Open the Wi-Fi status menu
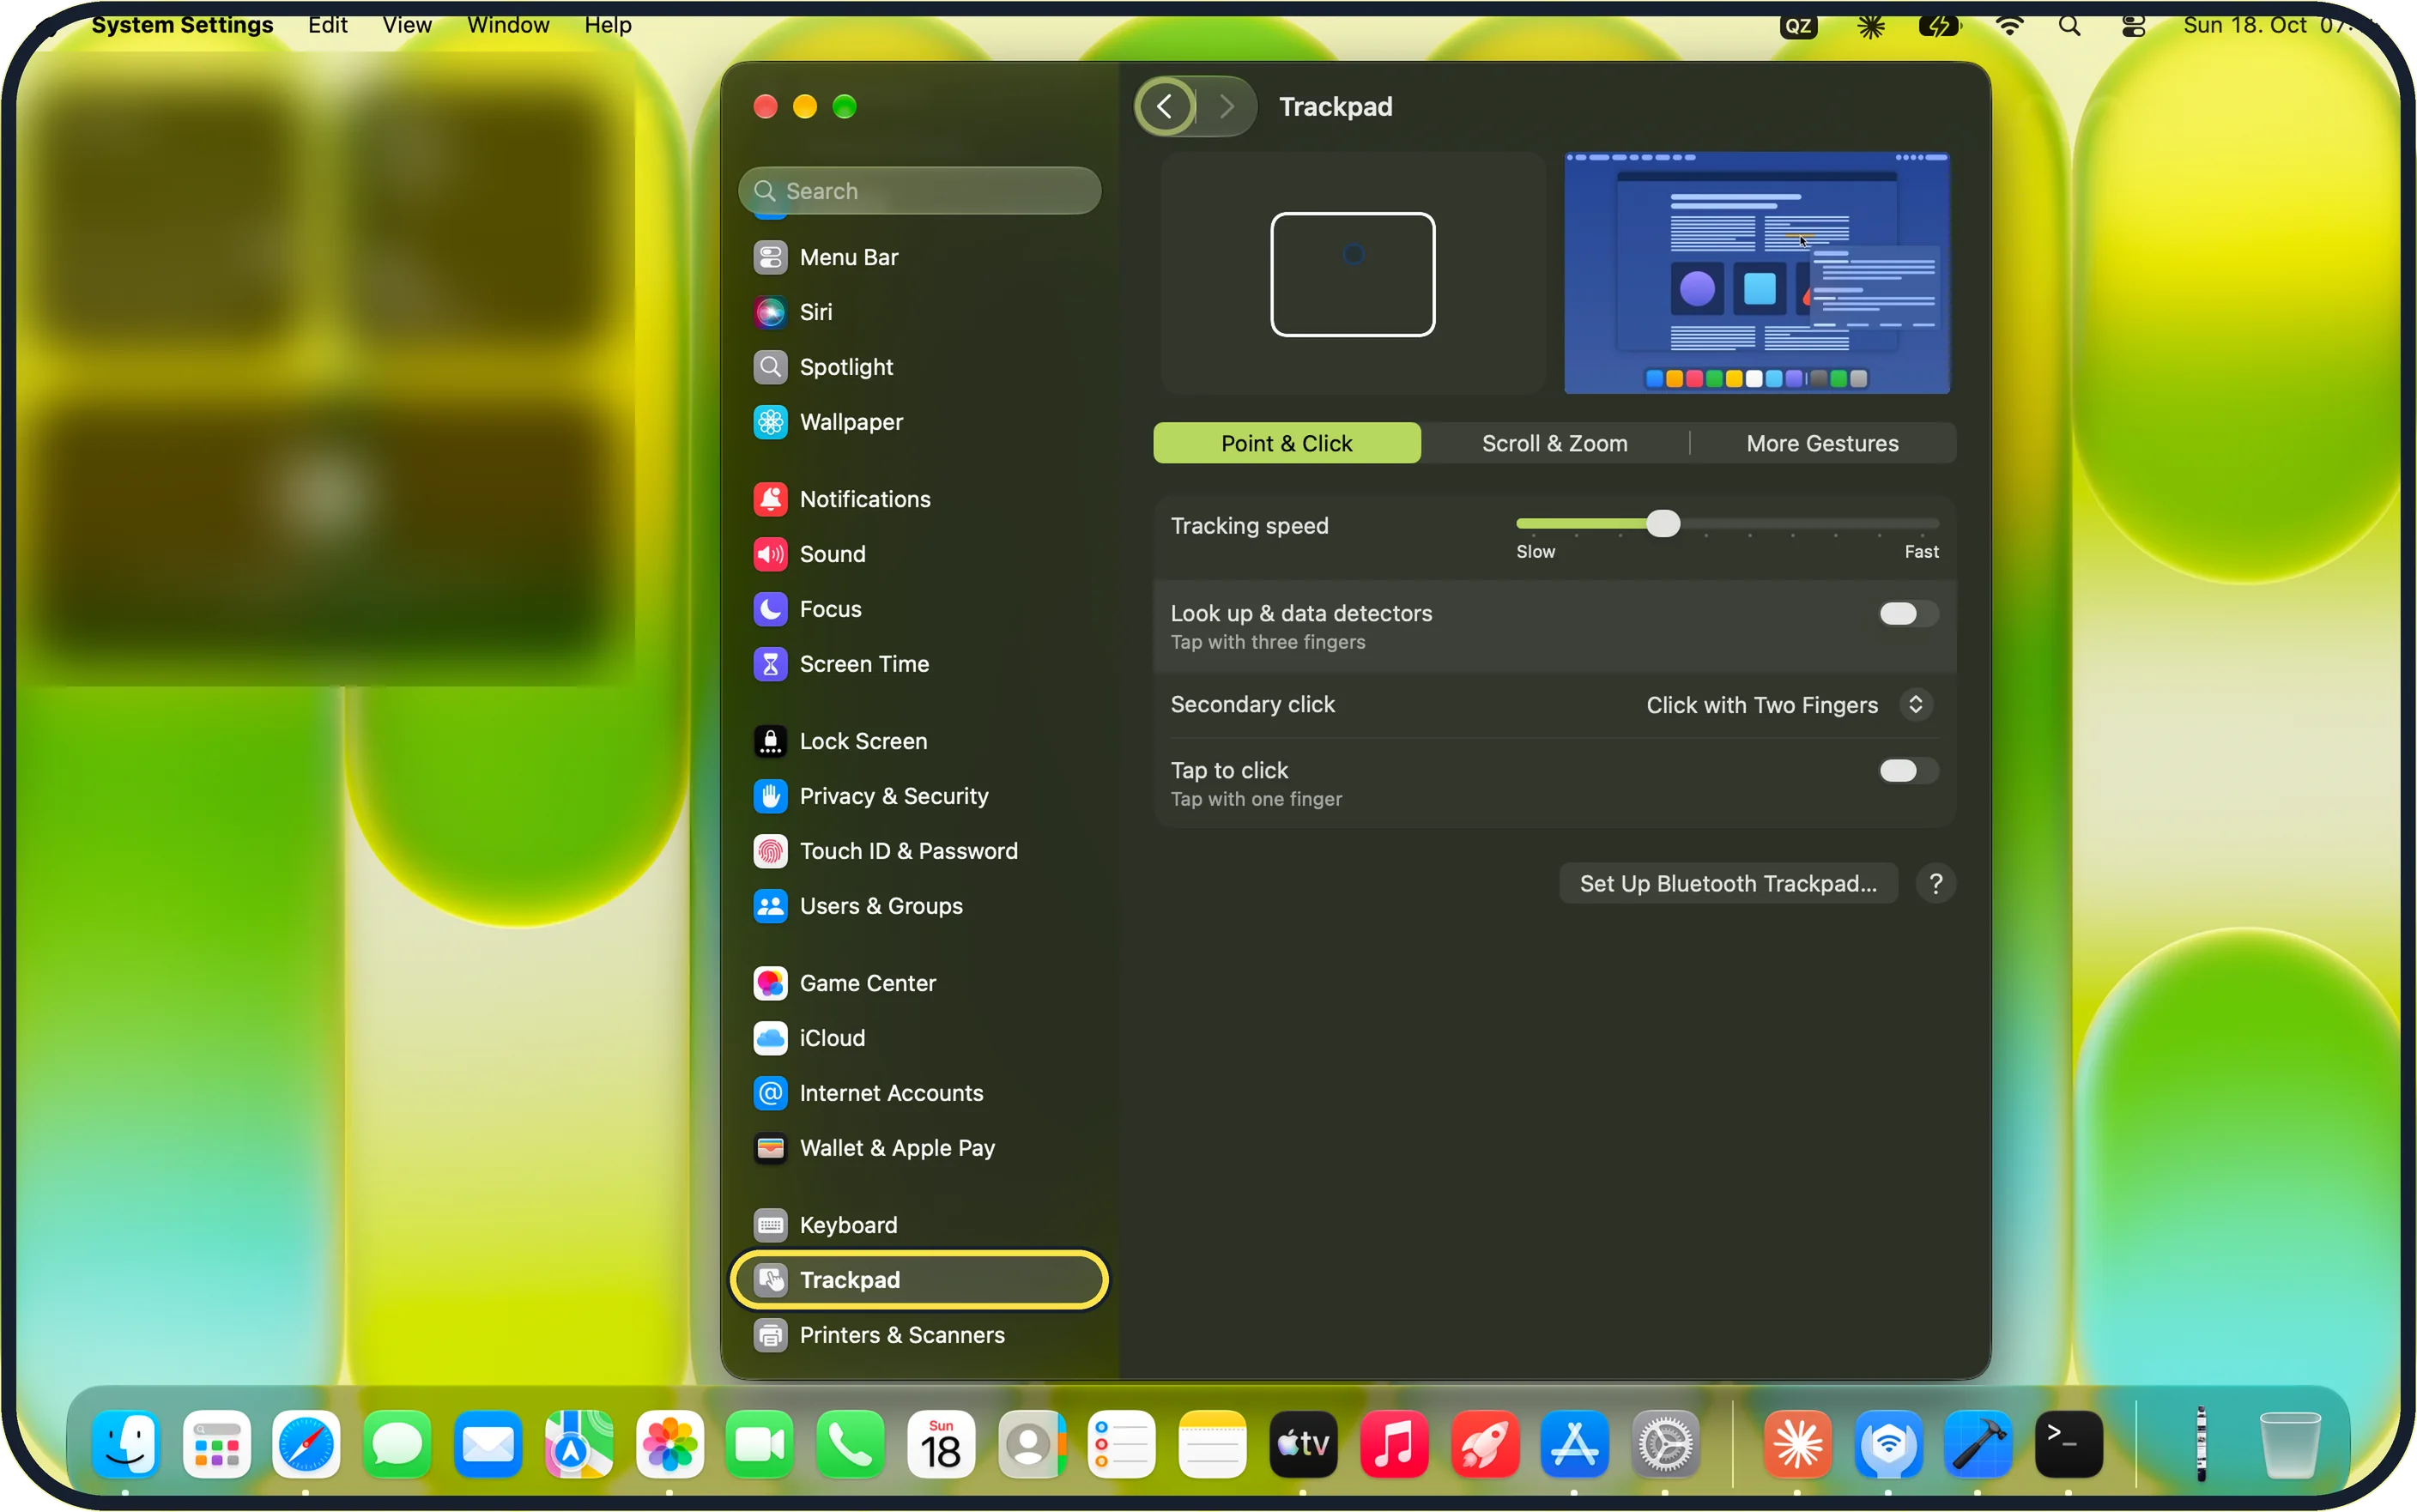Image resolution: width=2417 pixels, height=1512 pixels. point(2009,26)
